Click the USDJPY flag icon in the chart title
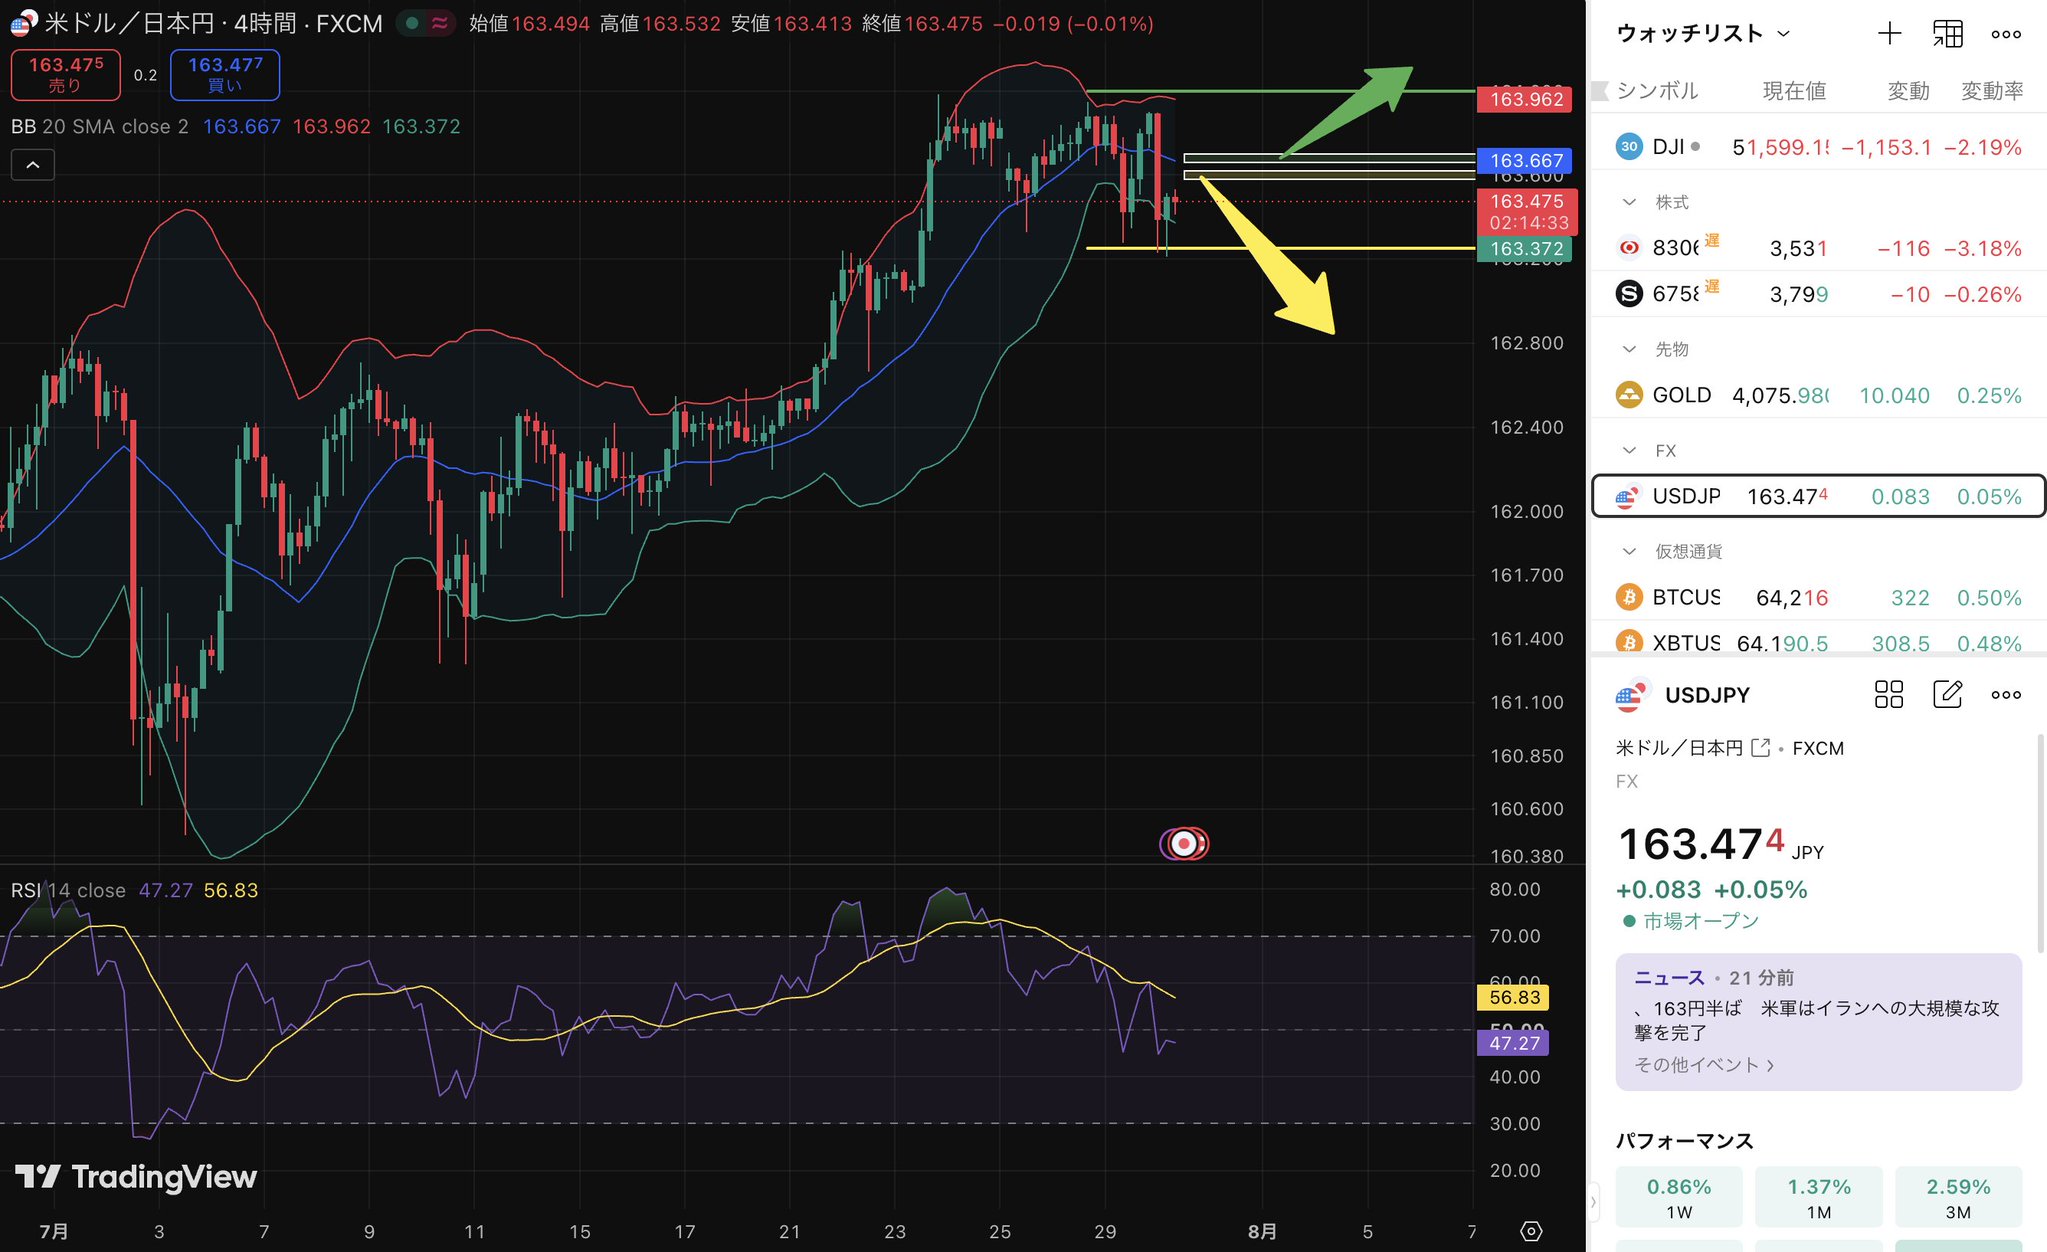Screen dimensions: 2047x1252 tap(23, 23)
